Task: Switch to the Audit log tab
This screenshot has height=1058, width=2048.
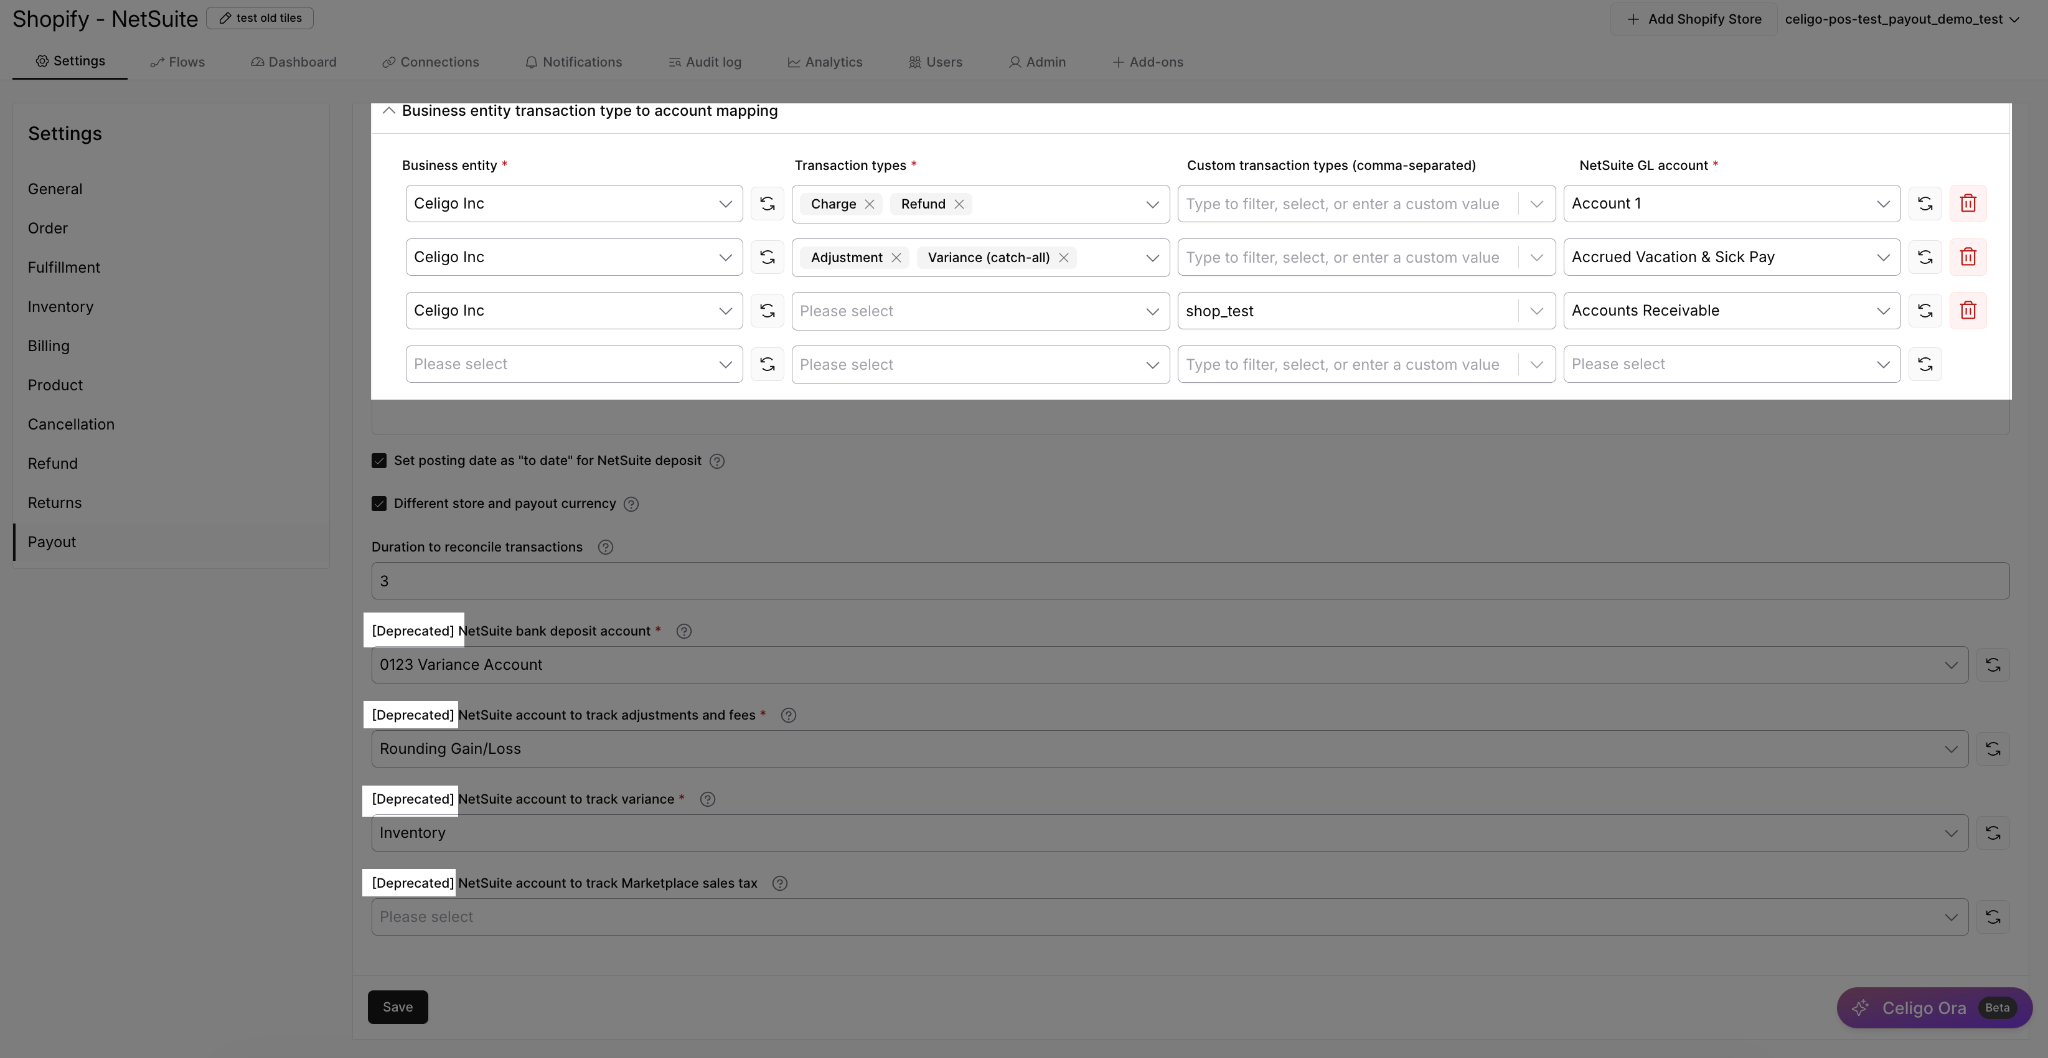Action: pyautogui.click(x=705, y=62)
